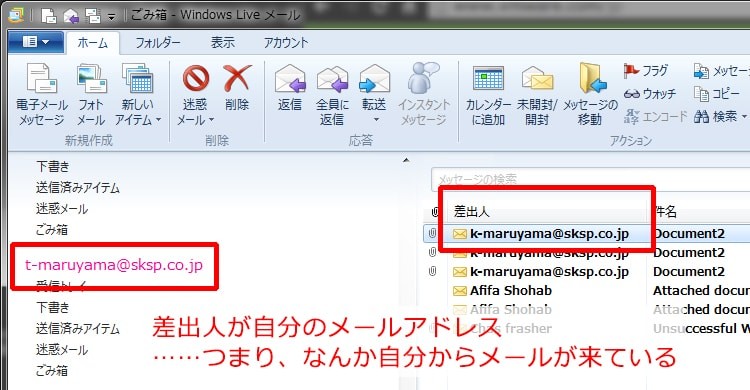Add to calendar with カレンダーに追加

(x=488, y=95)
